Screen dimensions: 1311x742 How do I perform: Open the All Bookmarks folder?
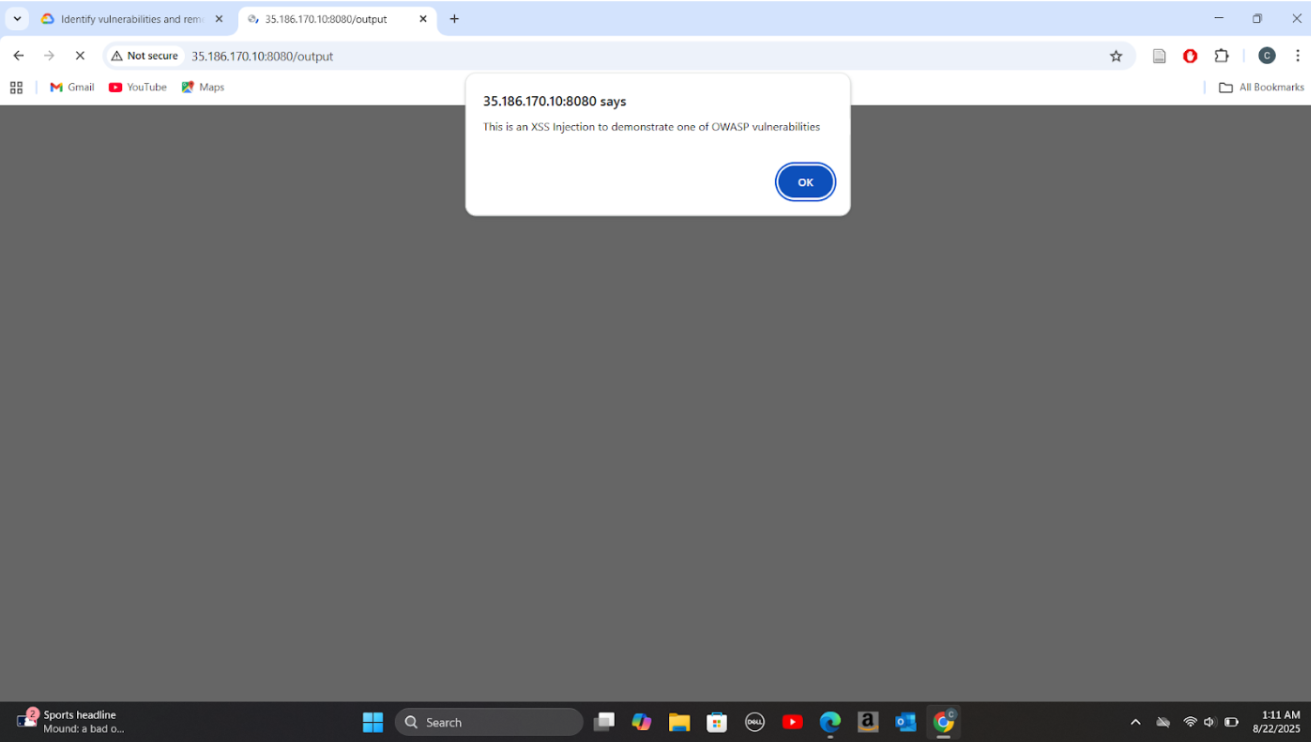point(1261,87)
